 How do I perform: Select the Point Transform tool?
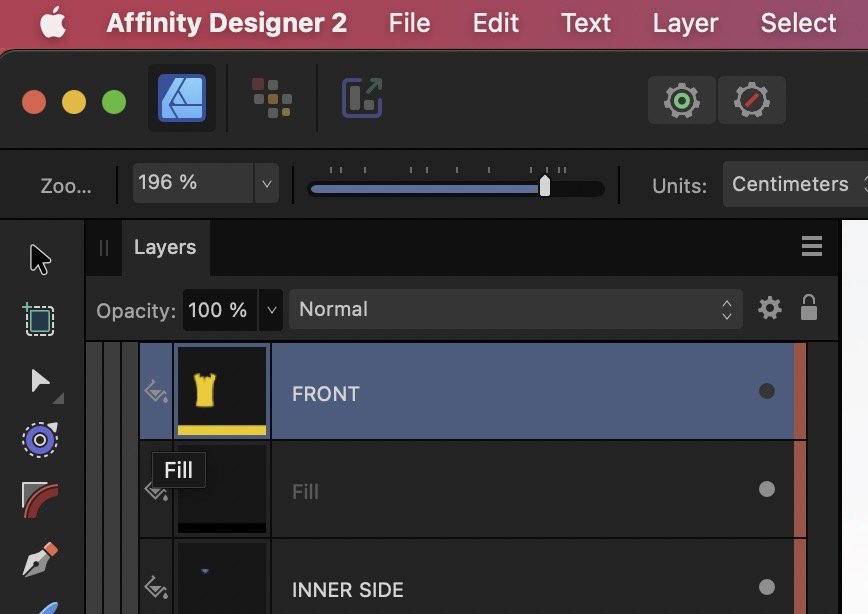click(40, 440)
